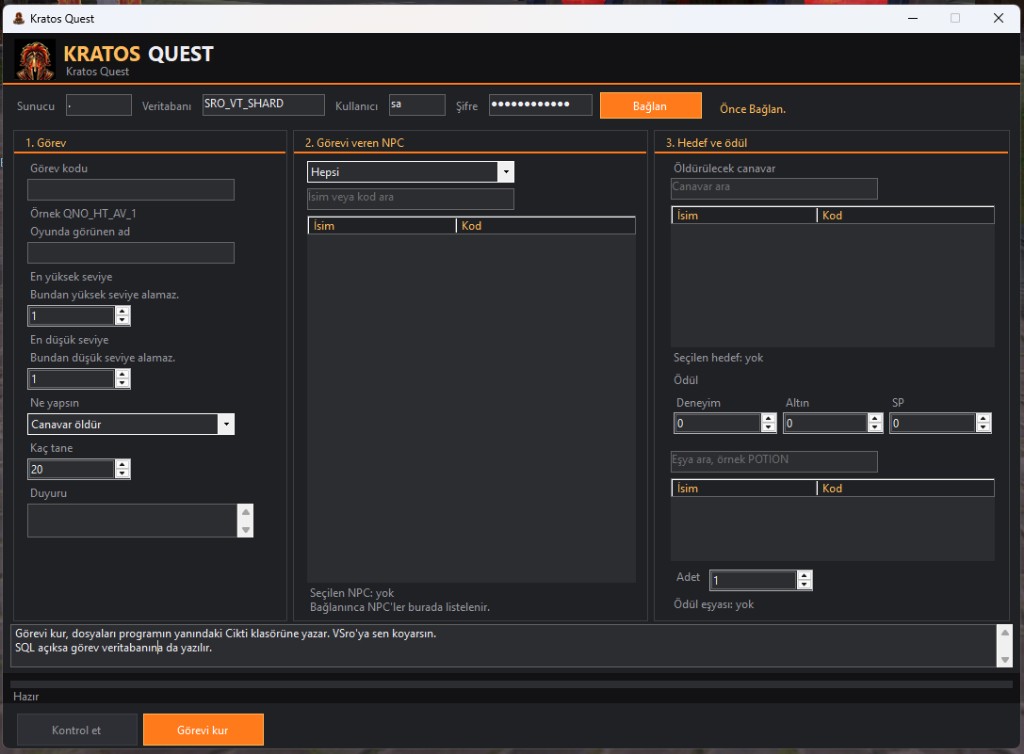Screen dimensions: 1024x754
Task: Click the İsim veya kod ara search field
Action: click(410, 198)
